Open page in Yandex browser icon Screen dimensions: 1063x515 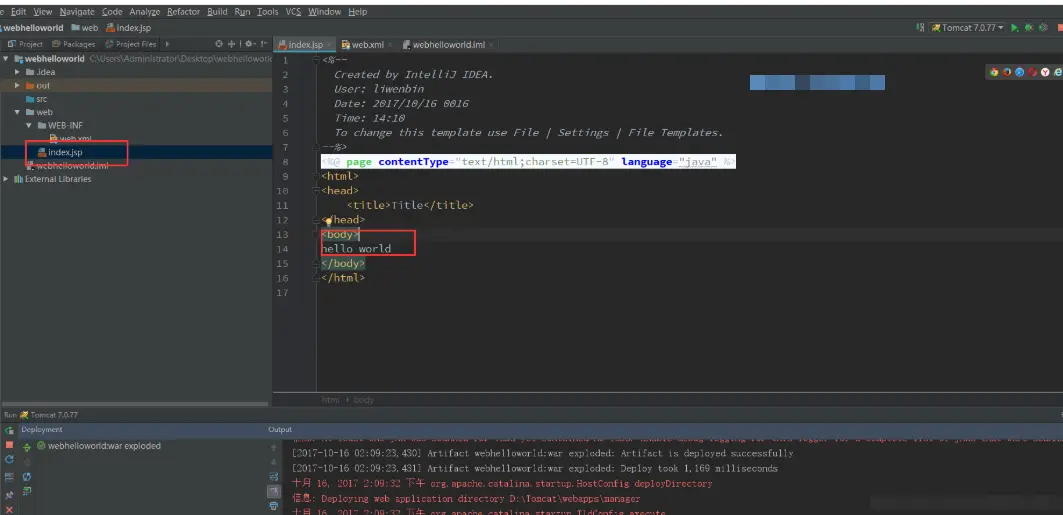(x=1045, y=72)
